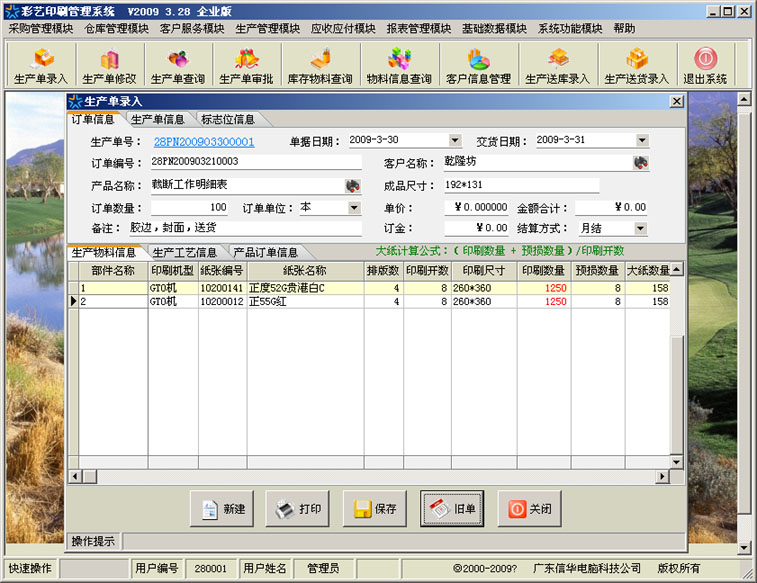Screen dimensions: 757x583
Task: Expand the 交货日期 date dropdown
Action: coord(642,141)
